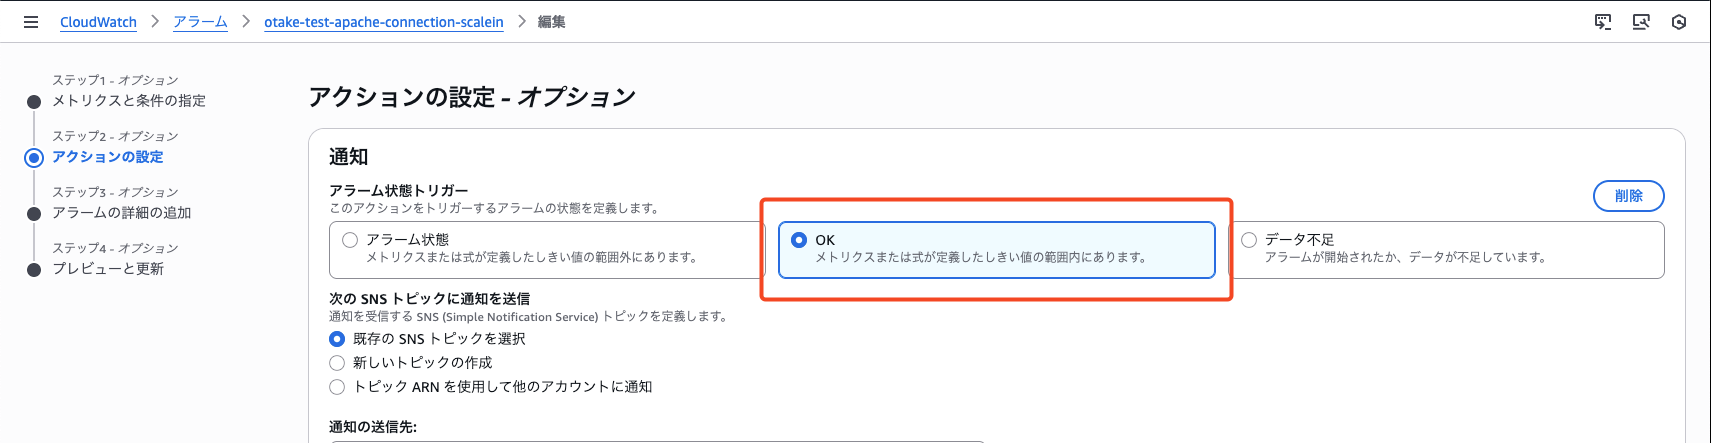
Task: Go to step メトリクスと条件の指定
Action: pyautogui.click(x=129, y=101)
